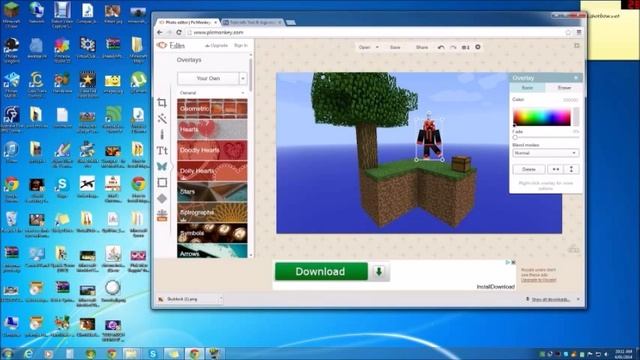The height and width of the screenshot is (360, 640).
Task: Switch to the second Chrome tab
Action: [x=252, y=22]
